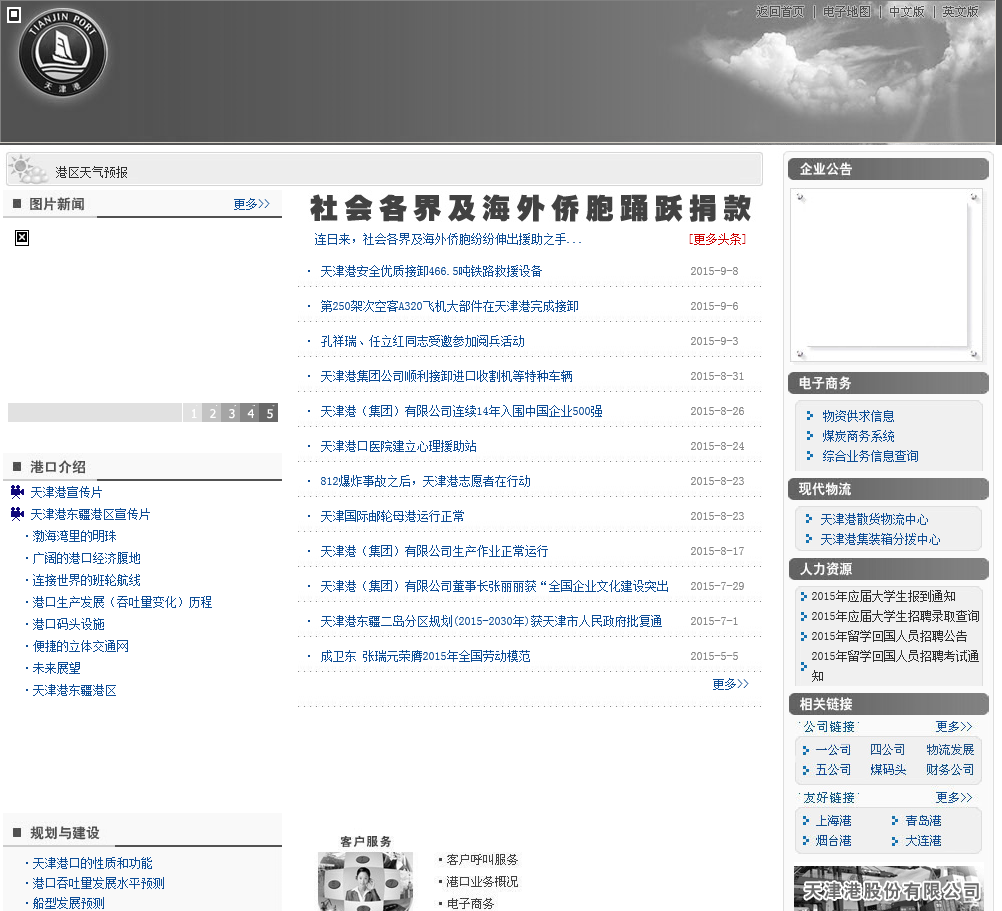Image resolution: width=1002 pixels, height=911 pixels.
Task: Open 更多>> below the news list
Action: tap(730, 684)
